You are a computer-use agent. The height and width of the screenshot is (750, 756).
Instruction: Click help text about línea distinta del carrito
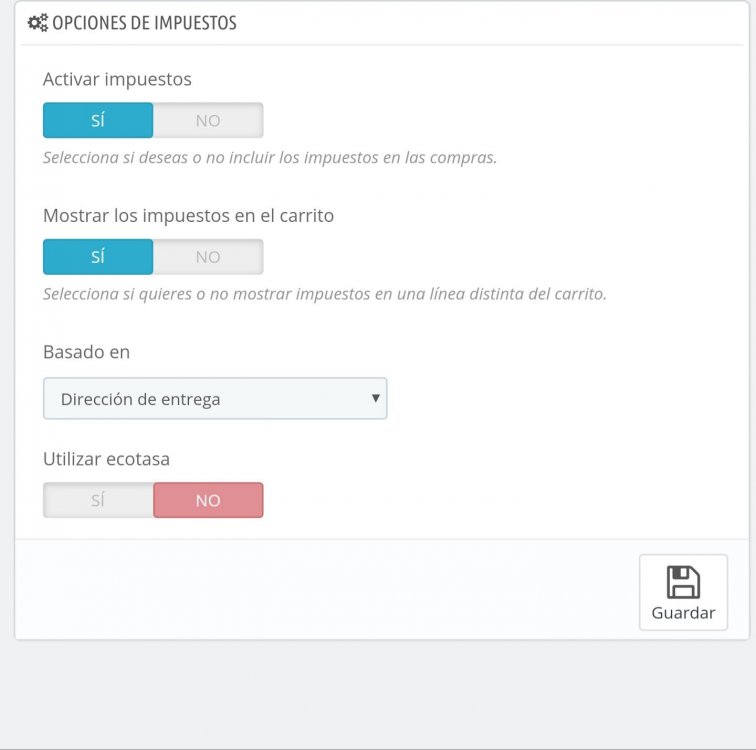(x=325, y=294)
